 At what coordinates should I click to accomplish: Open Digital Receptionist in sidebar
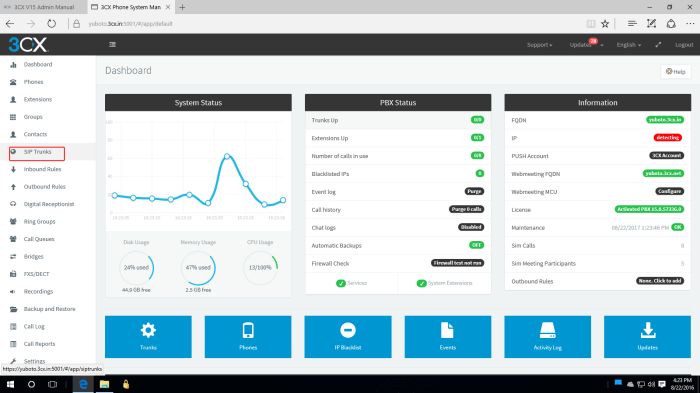[x=49, y=204]
